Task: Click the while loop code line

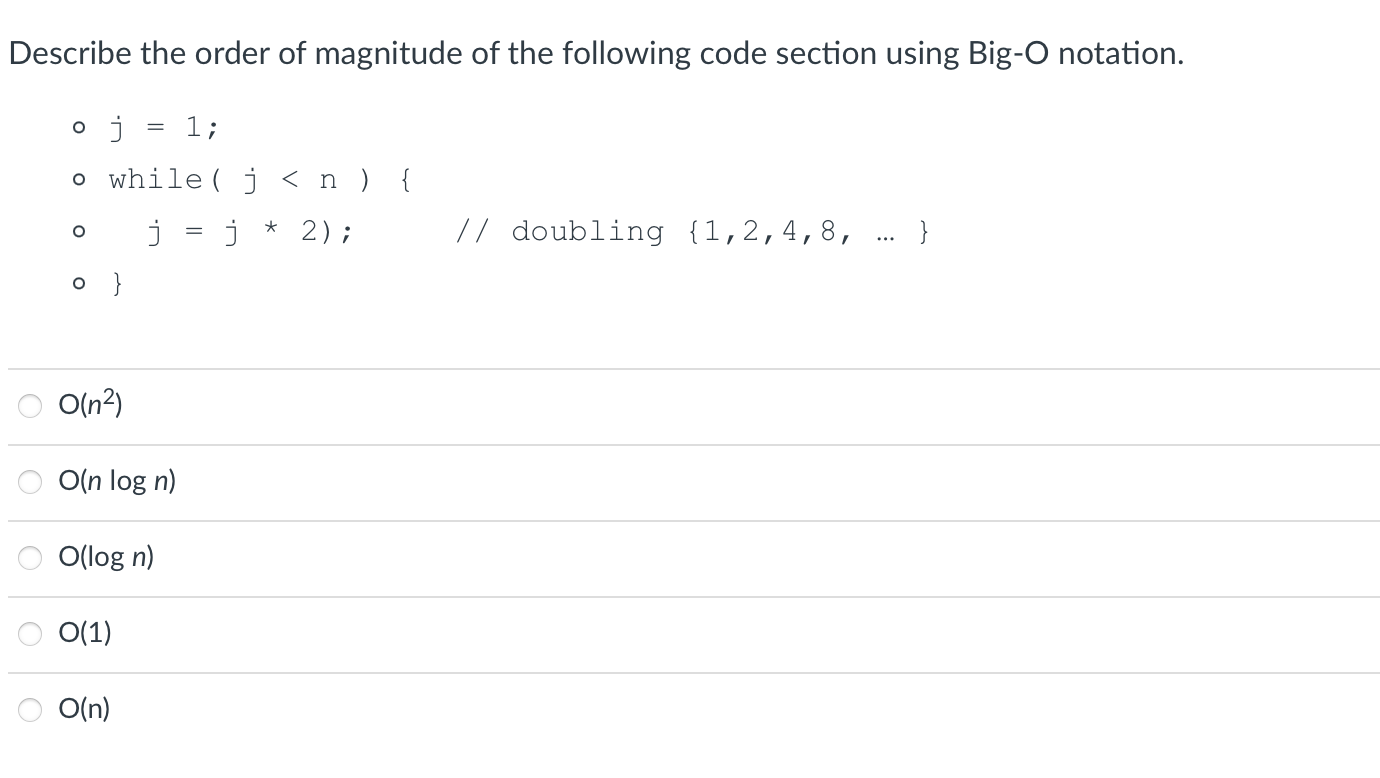Action: (x=258, y=179)
